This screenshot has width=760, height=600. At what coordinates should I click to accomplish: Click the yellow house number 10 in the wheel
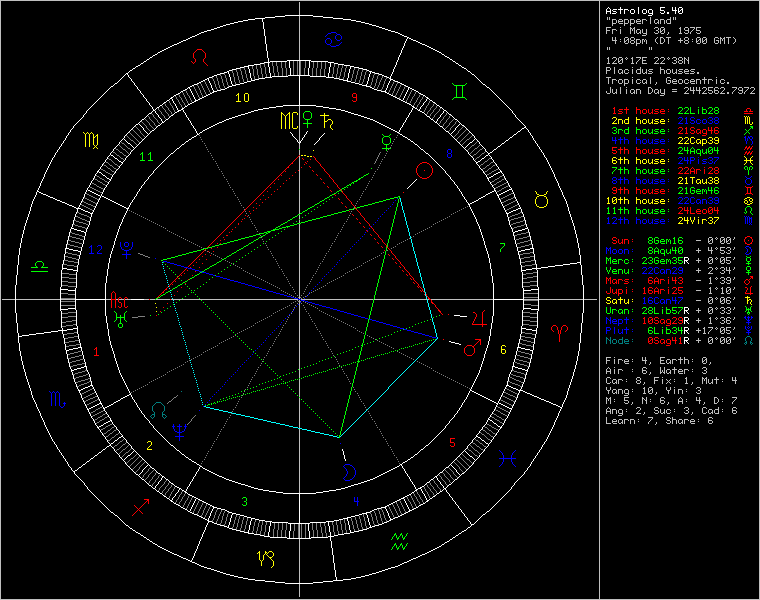pos(242,98)
